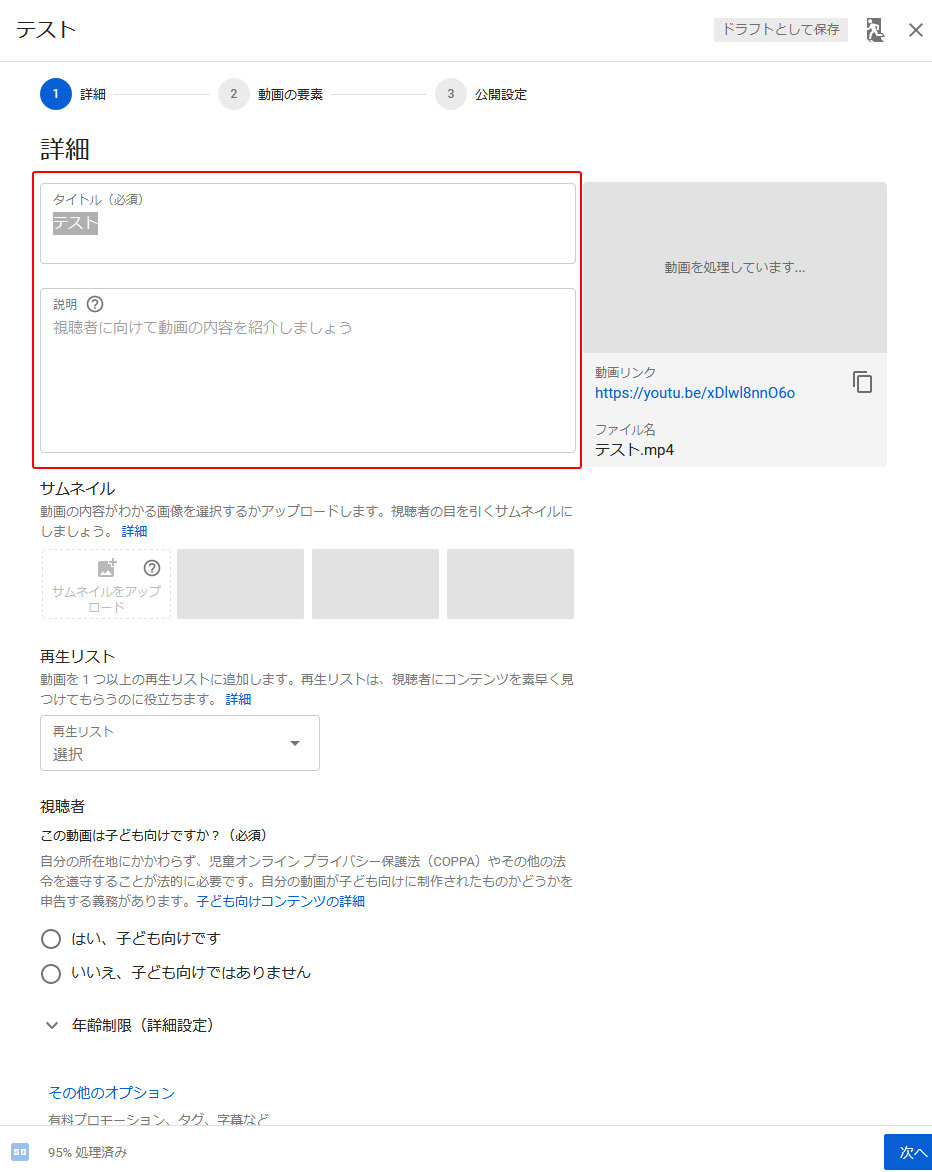This screenshot has width=932, height=1172.
Task: Click into the 説明 description field
Action: click(x=308, y=371)
